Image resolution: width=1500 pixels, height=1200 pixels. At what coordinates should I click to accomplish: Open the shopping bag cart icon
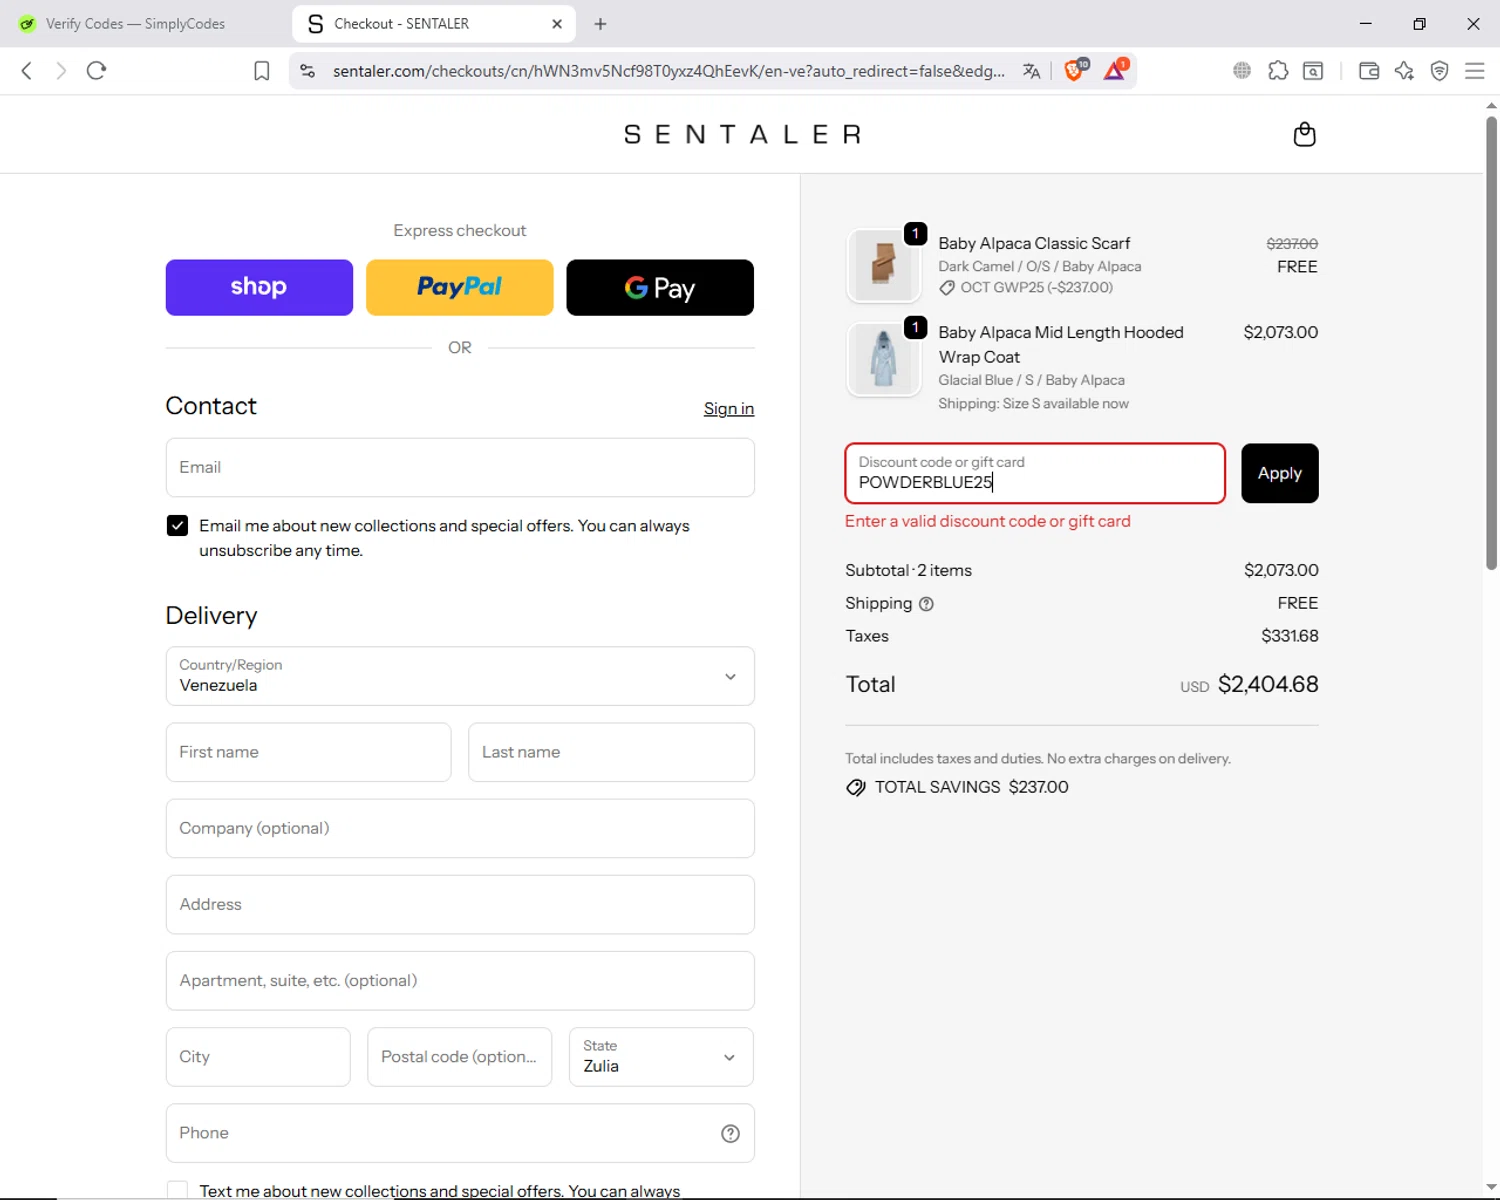point(1304,134)
